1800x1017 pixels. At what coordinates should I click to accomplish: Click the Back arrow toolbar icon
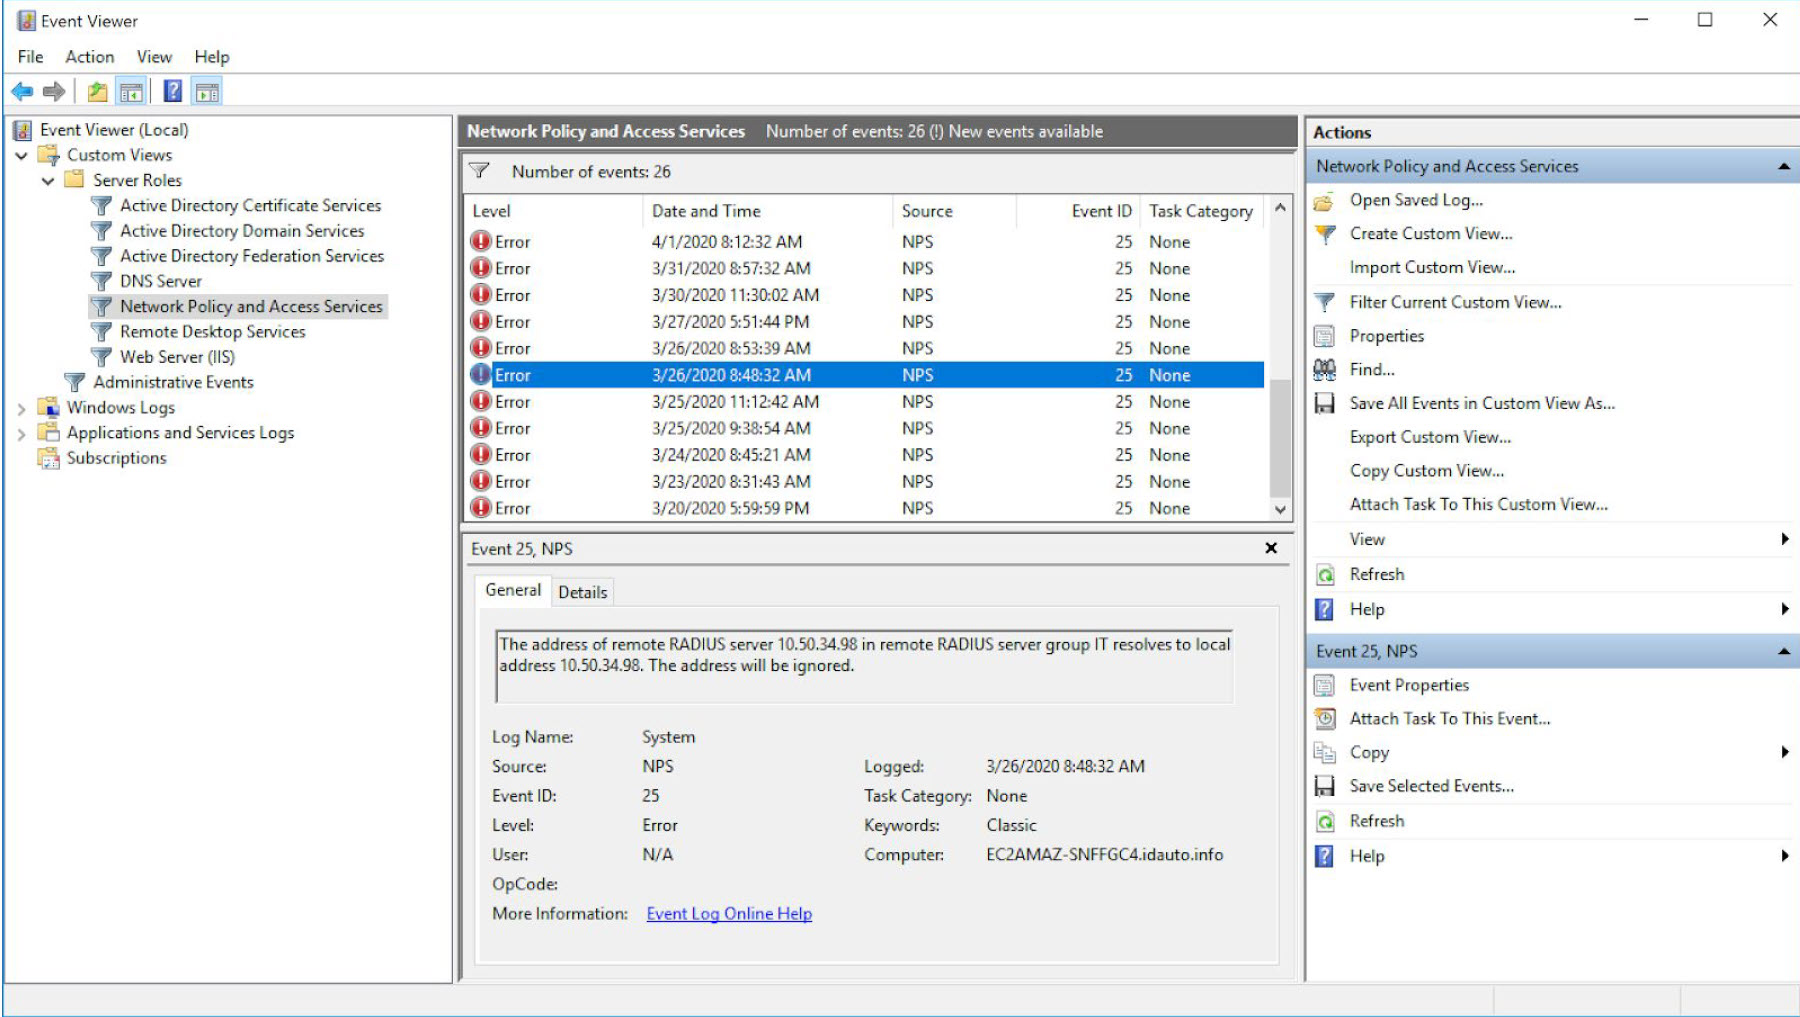click(x=22, y=92)
